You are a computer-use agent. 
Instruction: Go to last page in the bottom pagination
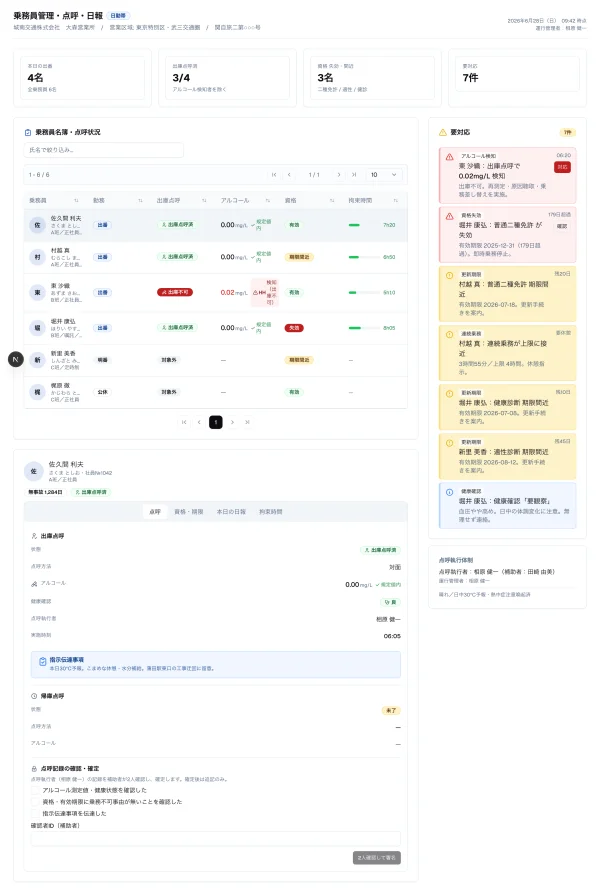[247, 422]
